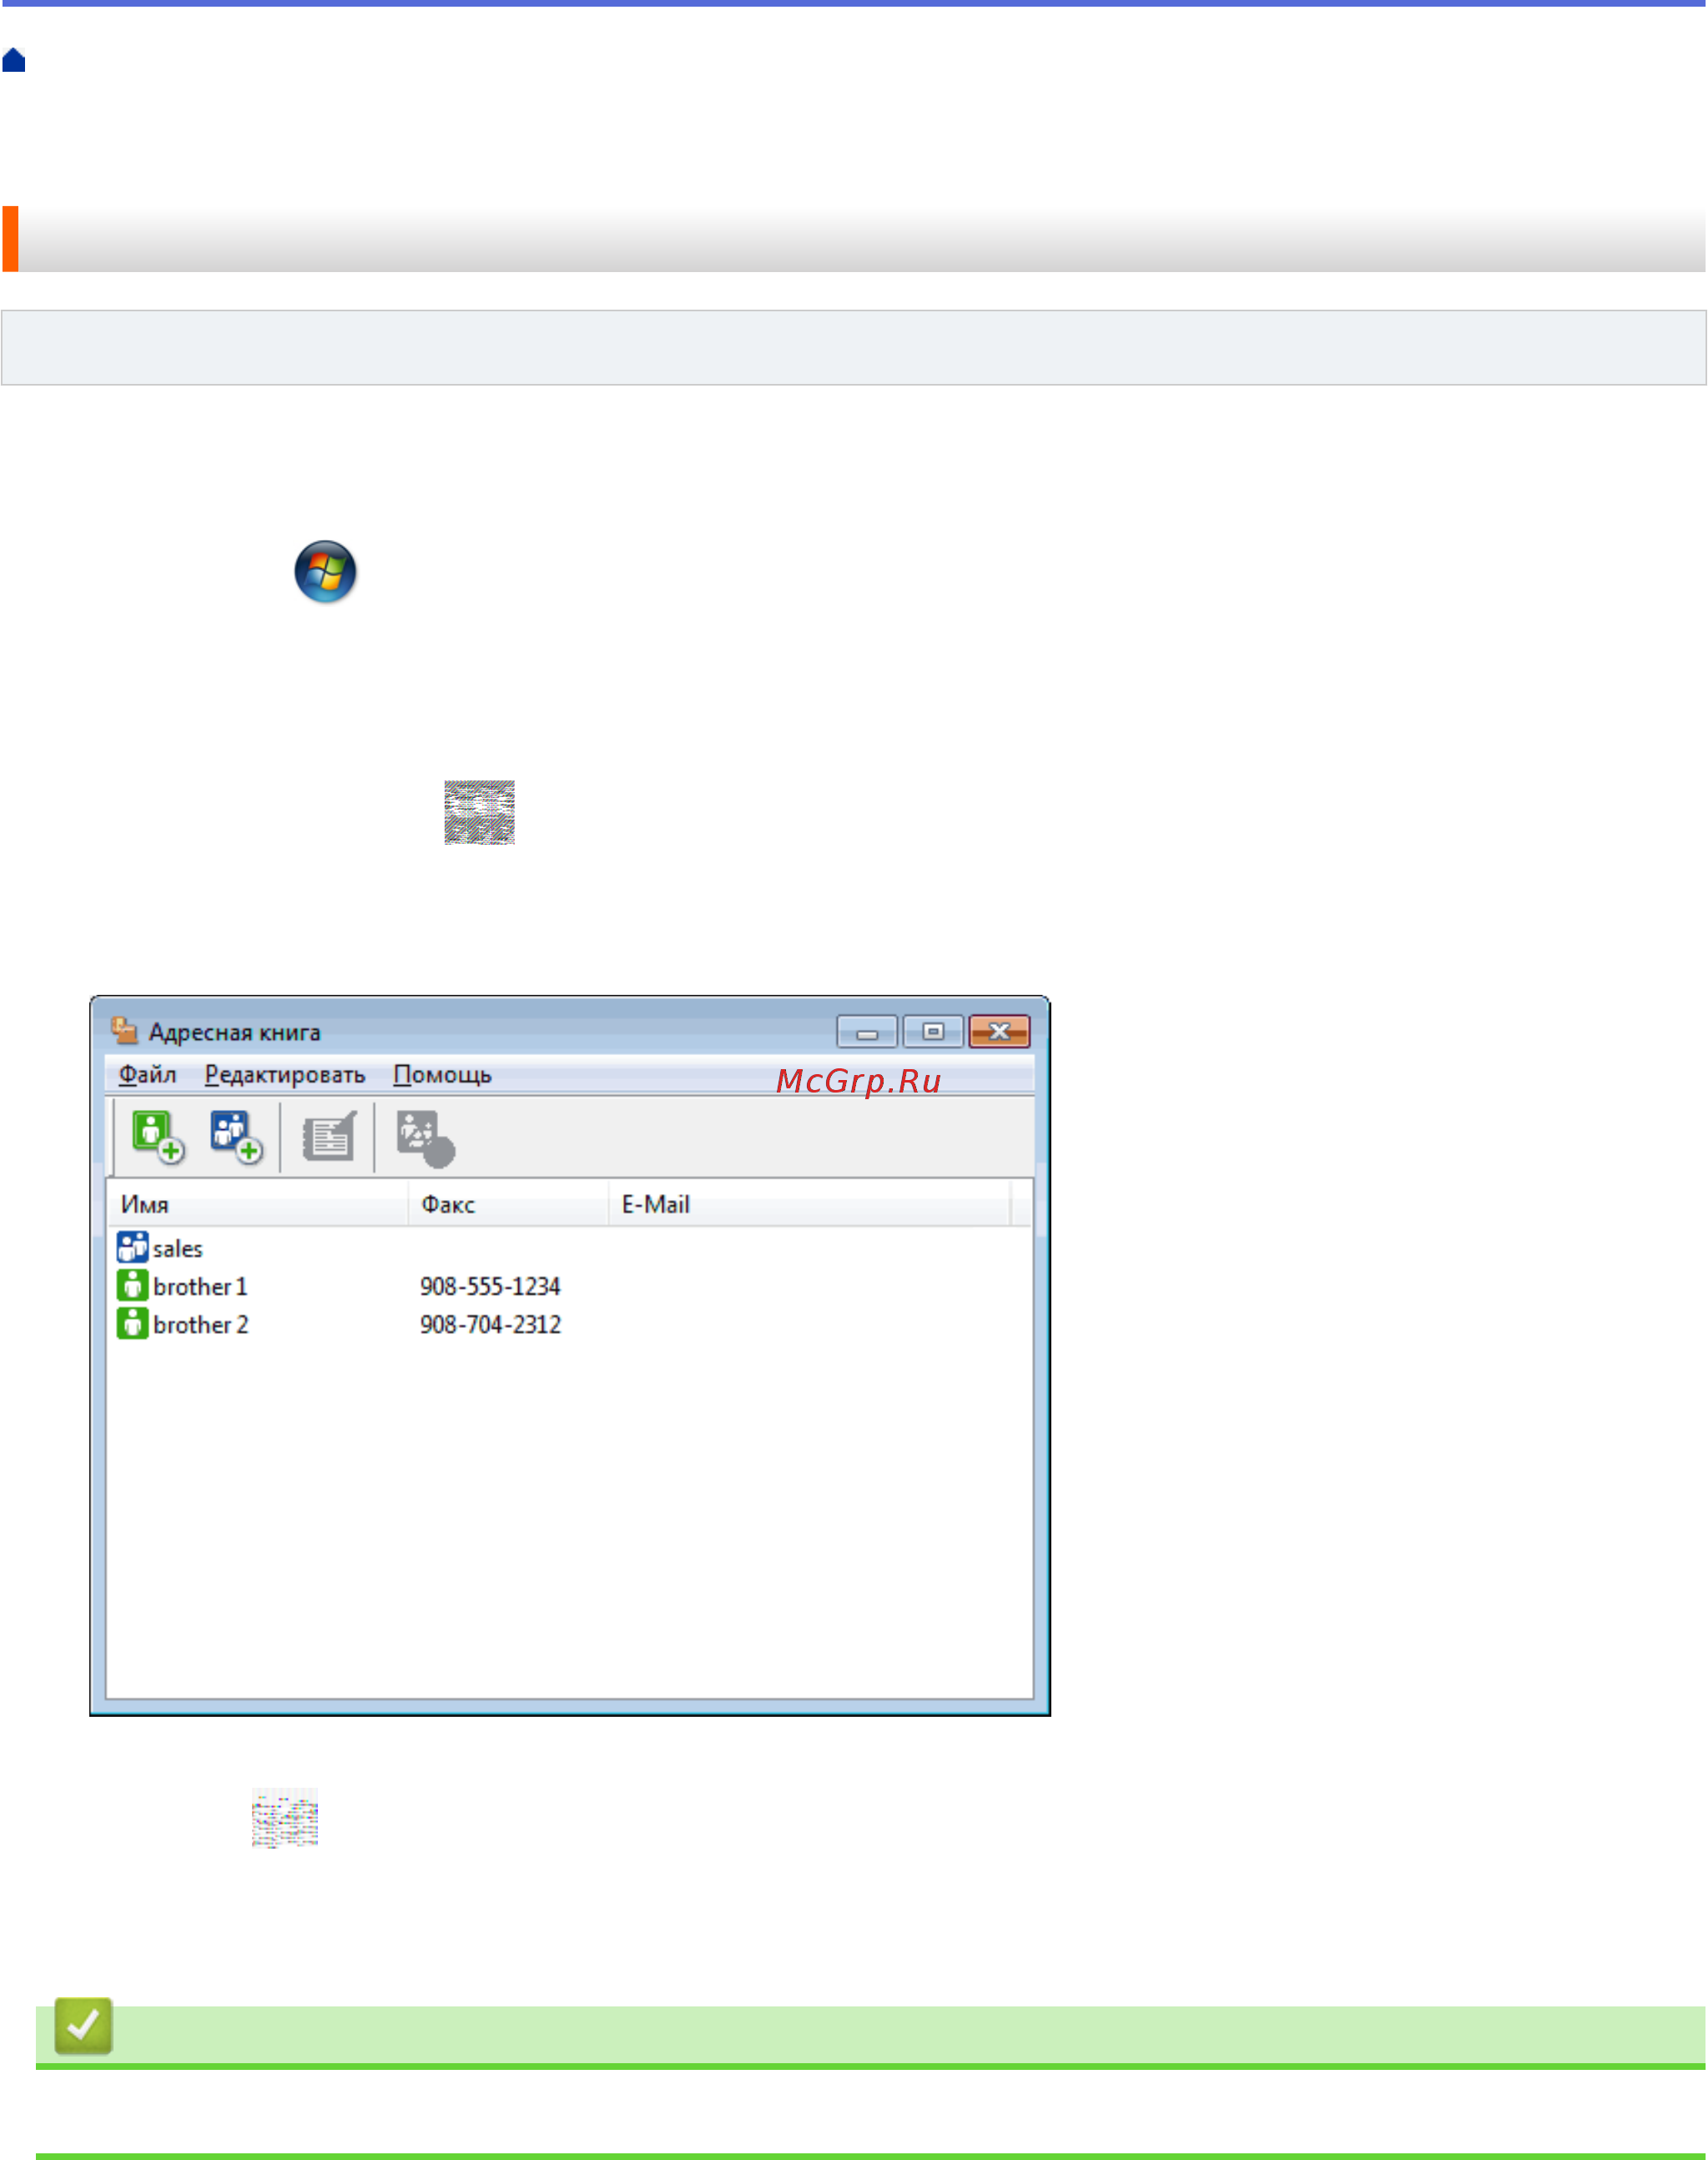Open the Редактировать menu

point(285,1075)
